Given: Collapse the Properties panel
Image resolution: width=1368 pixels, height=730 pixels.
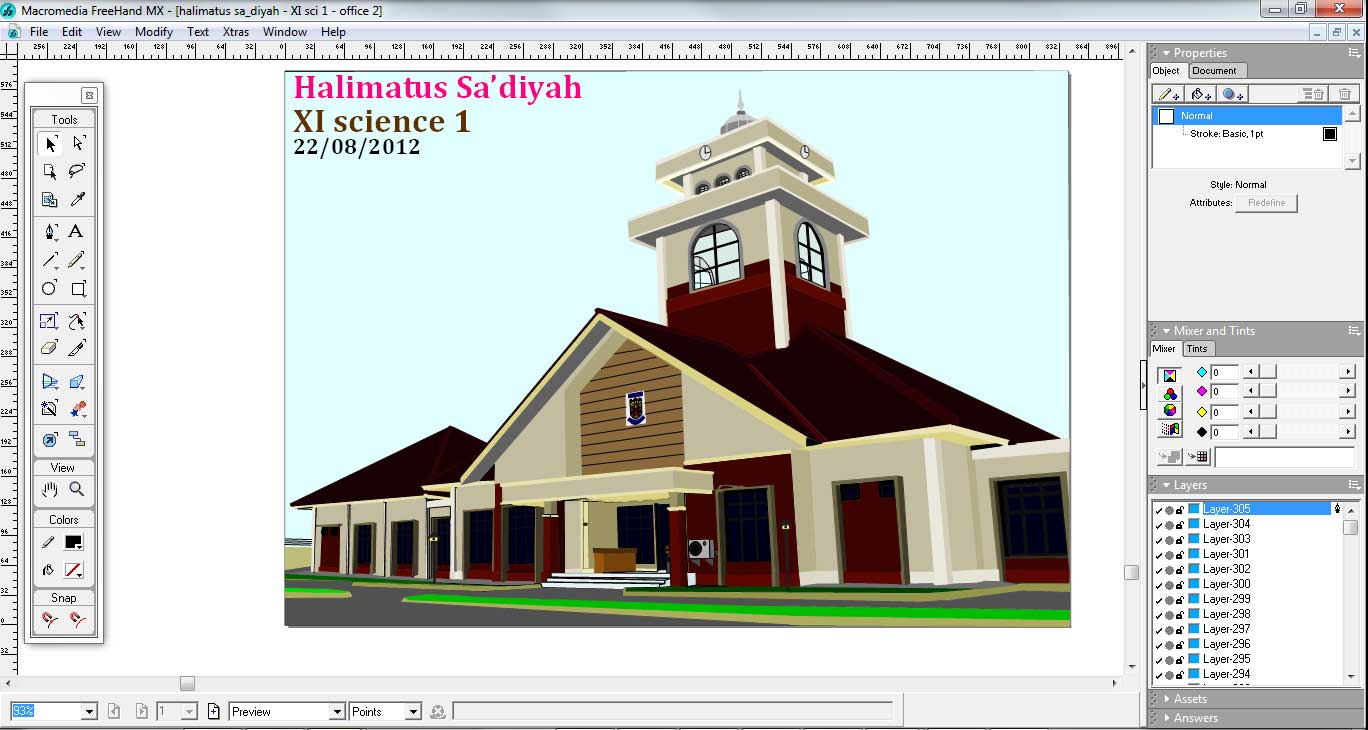Looking at the screenshot, I should [1166, 53].
